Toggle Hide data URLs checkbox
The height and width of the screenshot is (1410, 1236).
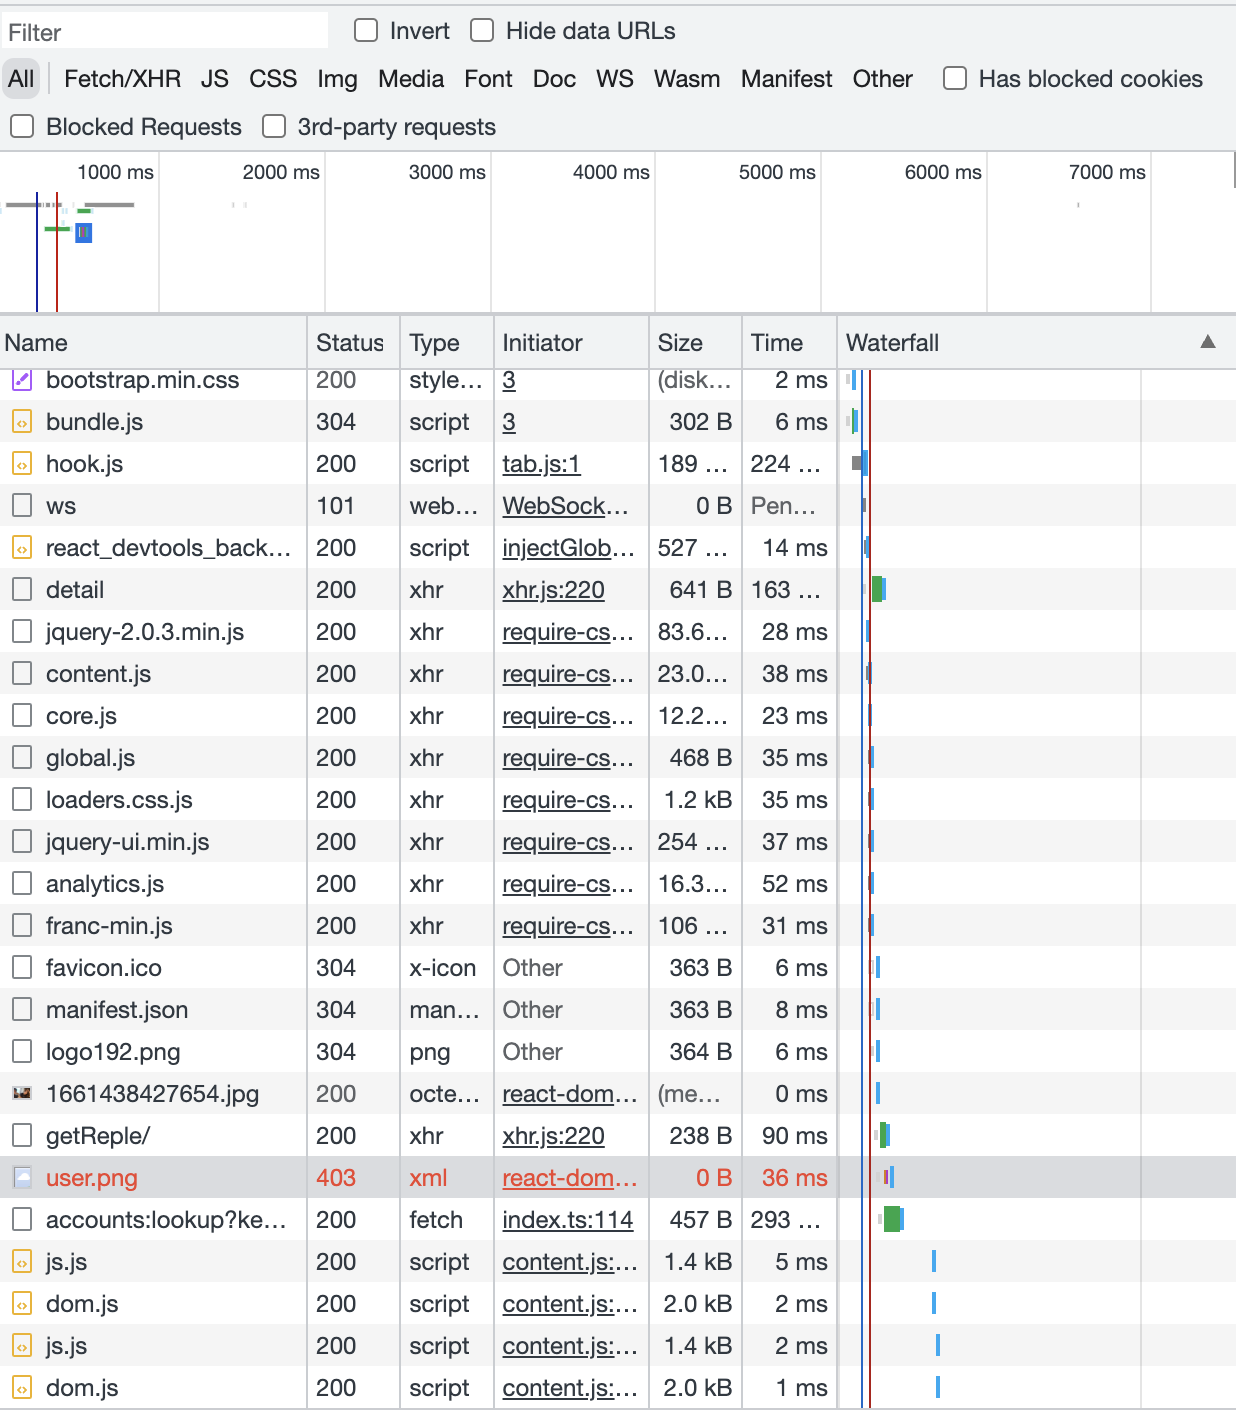click(x=482, y=31)
